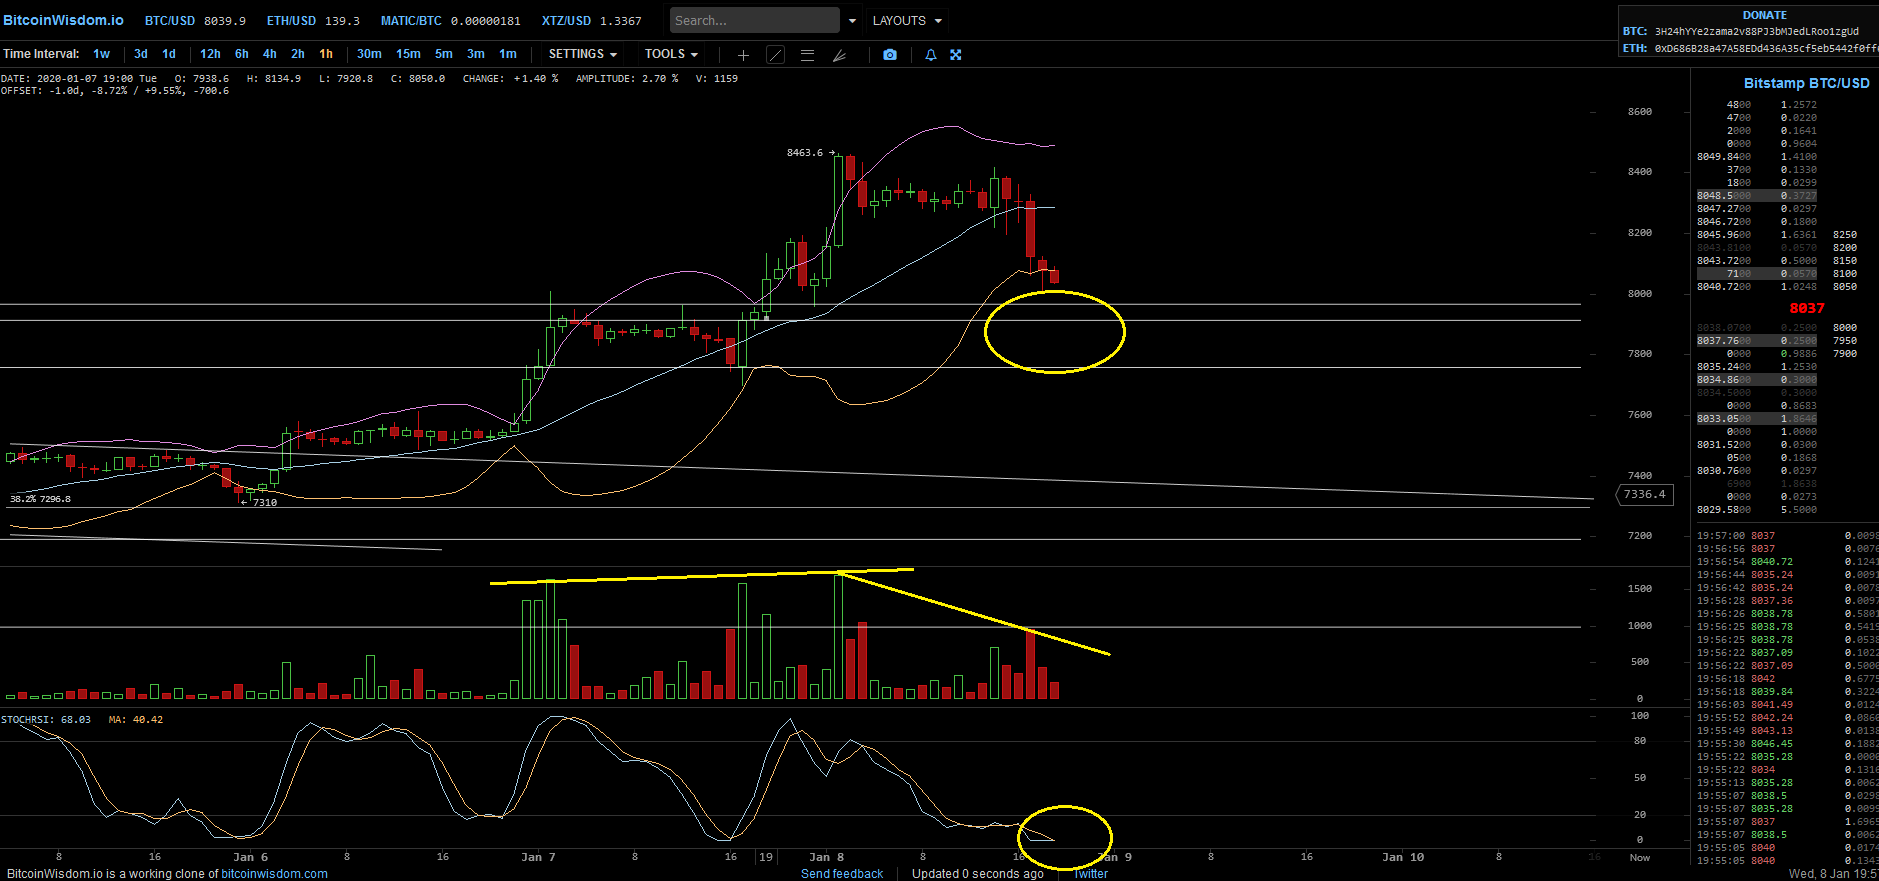Screen dimensions: 1879x881
Task: Click the AMPLITUDE 2.70 % readout
Action: tap(627, 79)
